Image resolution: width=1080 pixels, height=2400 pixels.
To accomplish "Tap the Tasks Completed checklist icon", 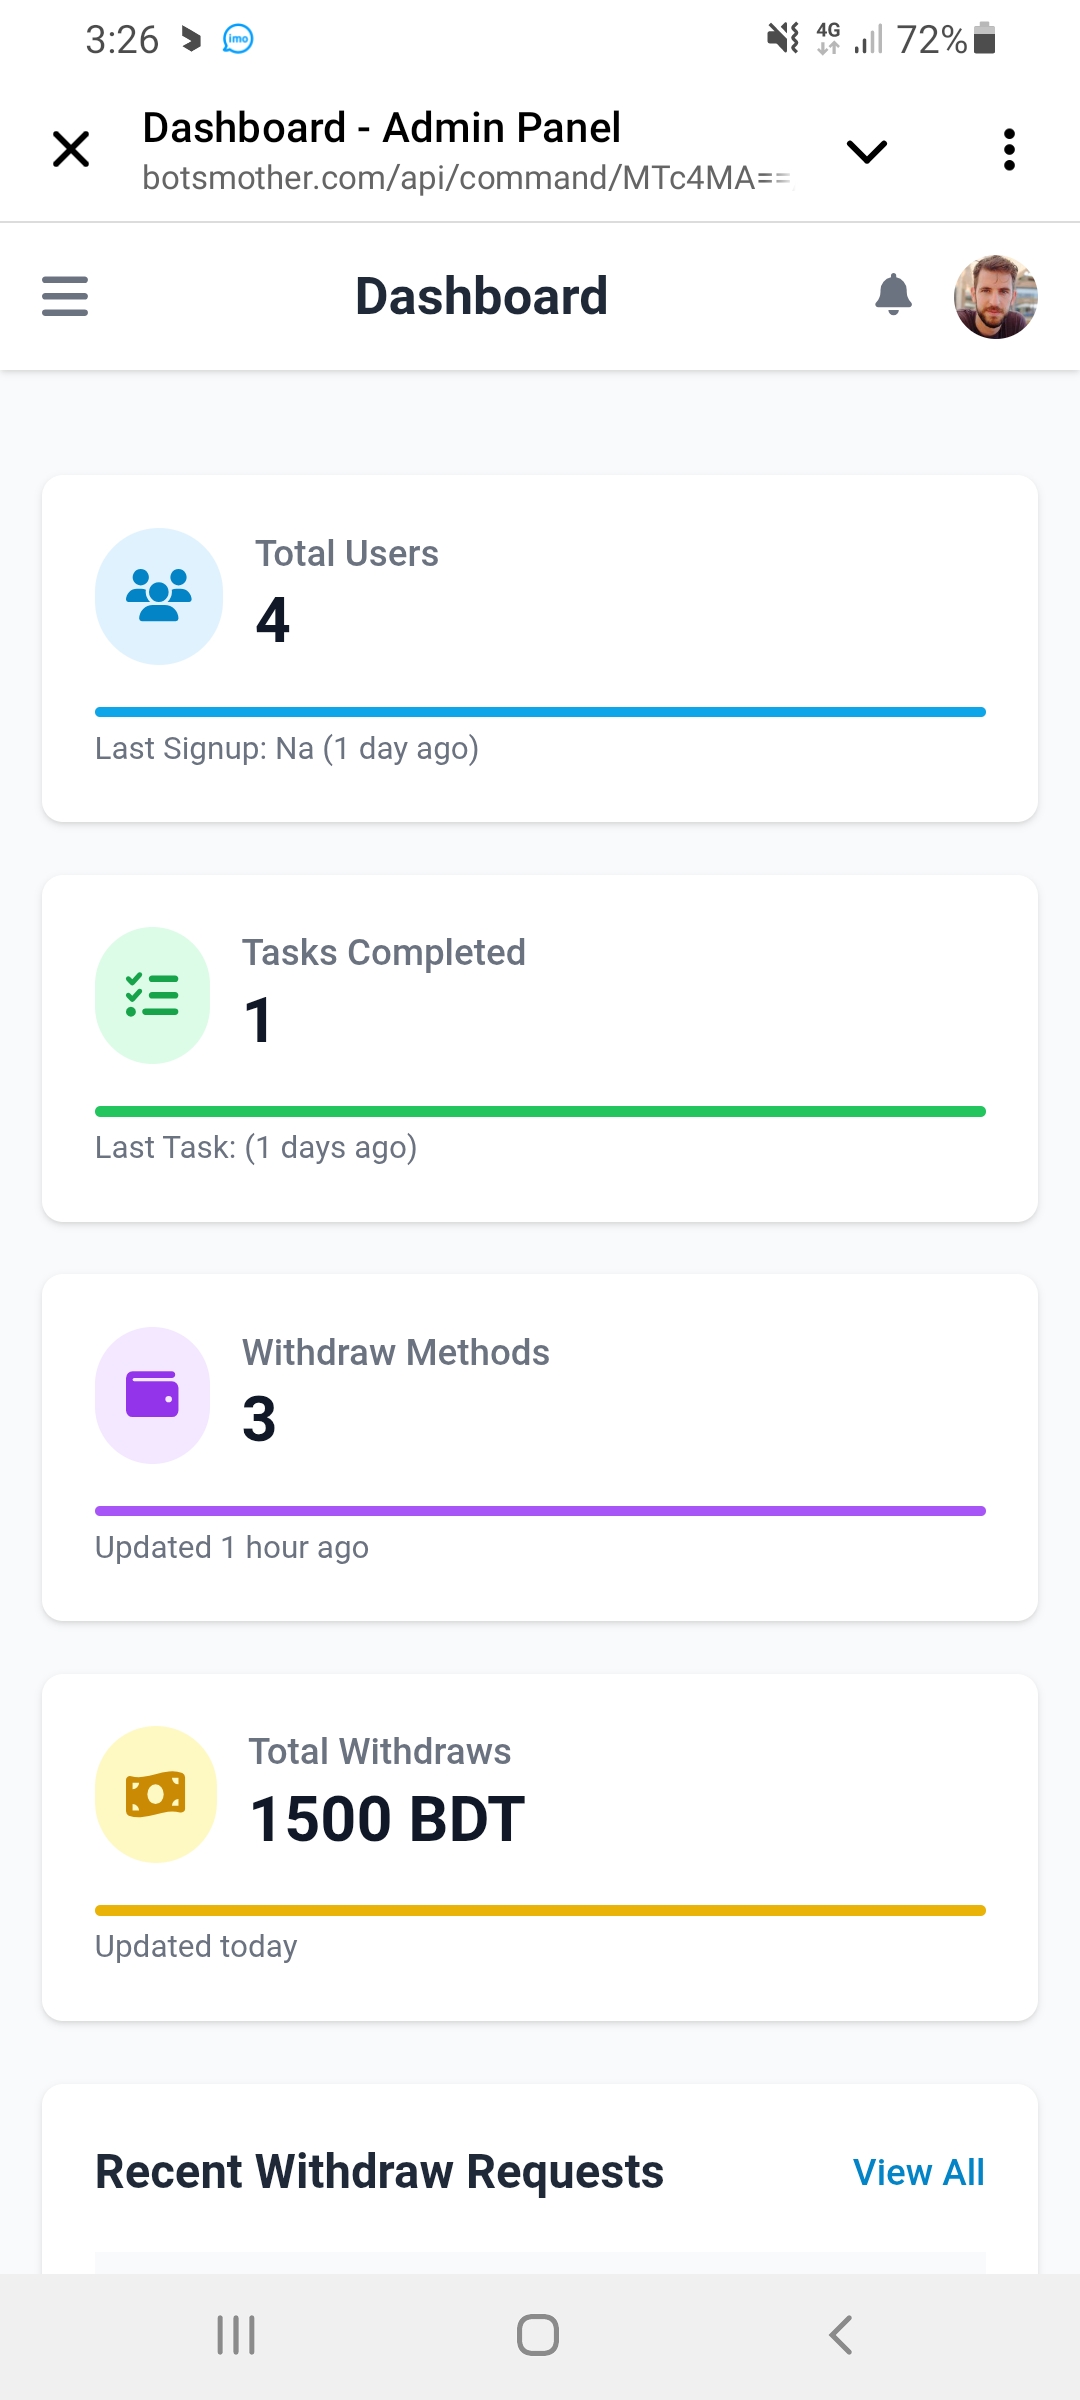I will coord(152,995).
